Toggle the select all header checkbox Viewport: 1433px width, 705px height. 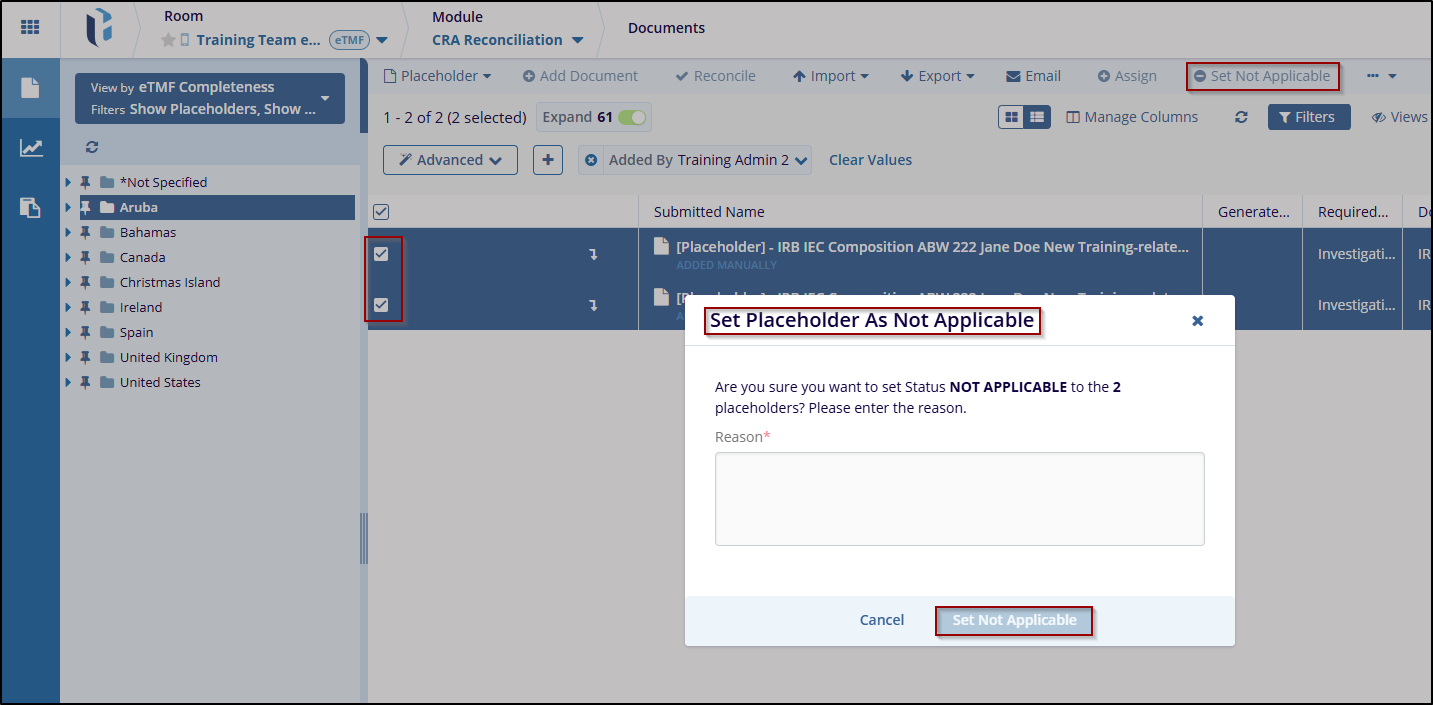pyautogui.click(x=381, y=211)
